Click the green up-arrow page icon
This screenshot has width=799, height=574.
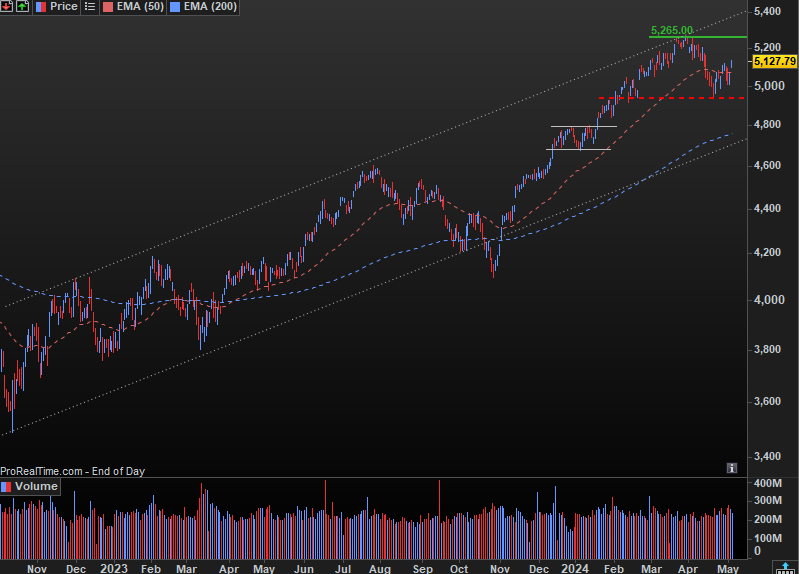(23, 7)
